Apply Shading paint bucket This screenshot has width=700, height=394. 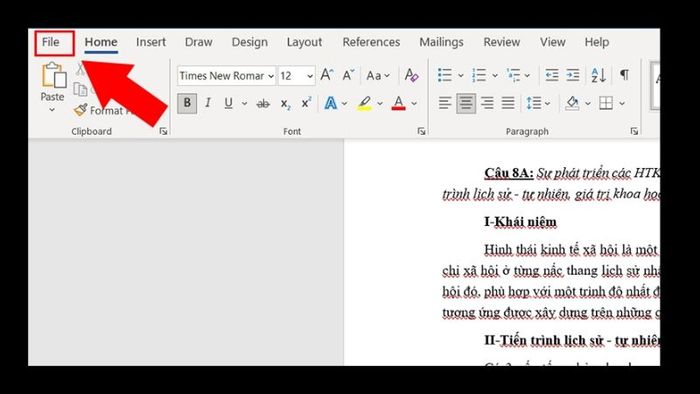pyautogui.click(x=572, y=104)
